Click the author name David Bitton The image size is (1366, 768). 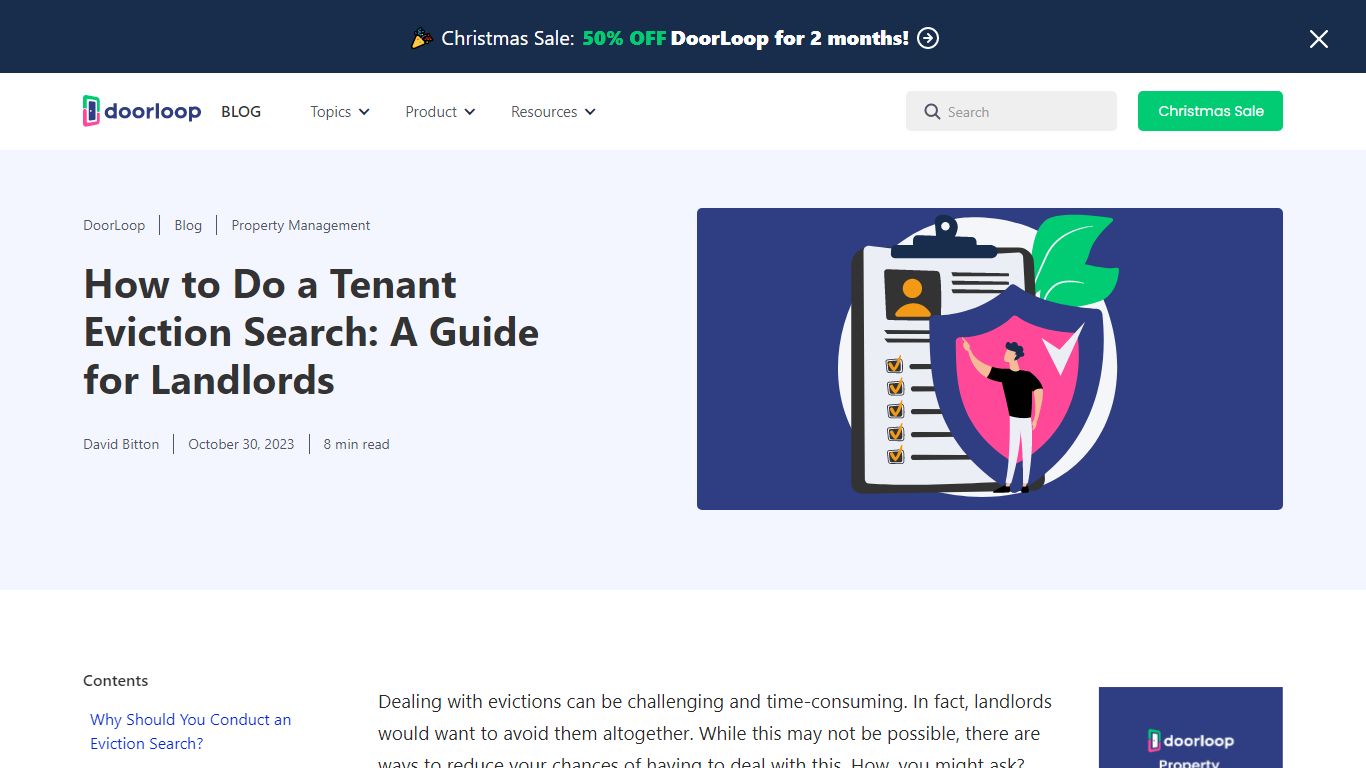121,444
